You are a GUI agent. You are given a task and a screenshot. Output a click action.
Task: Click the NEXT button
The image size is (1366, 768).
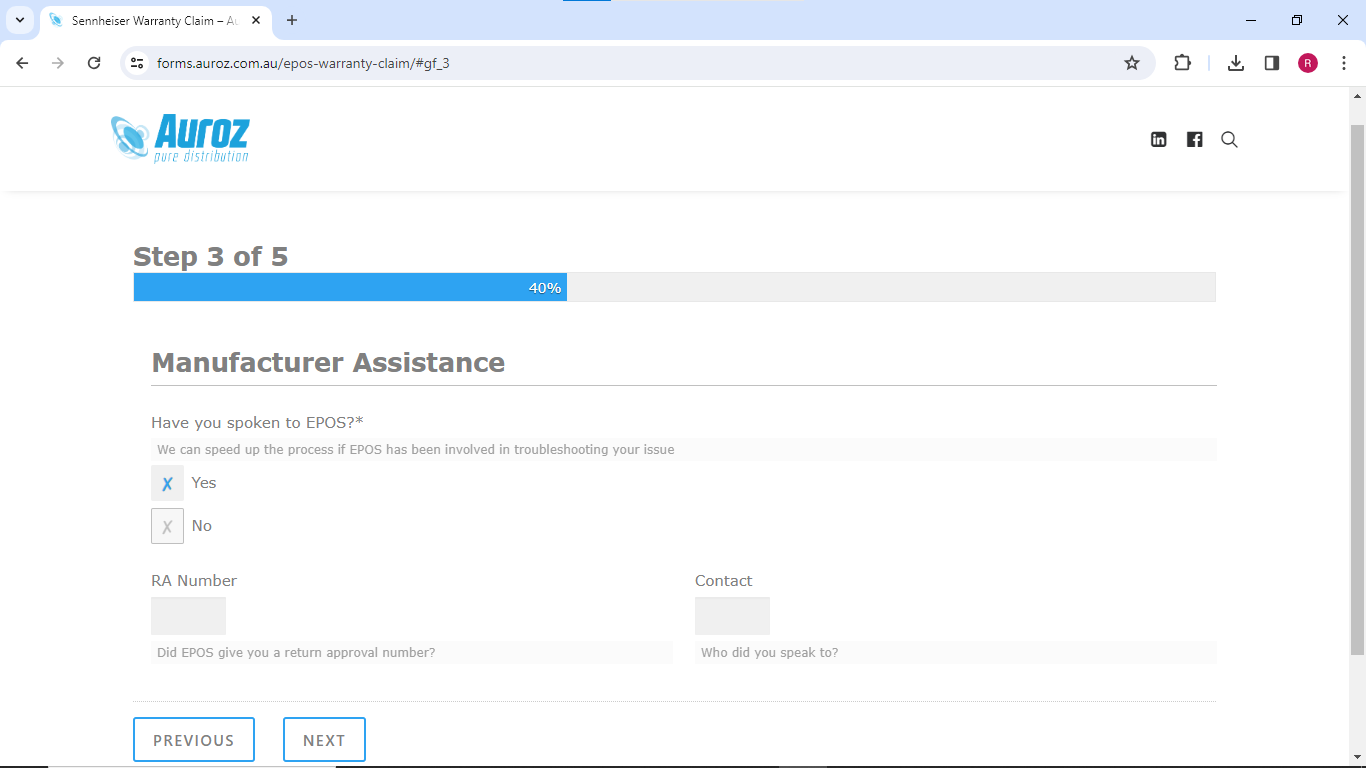tap(324, 740)
